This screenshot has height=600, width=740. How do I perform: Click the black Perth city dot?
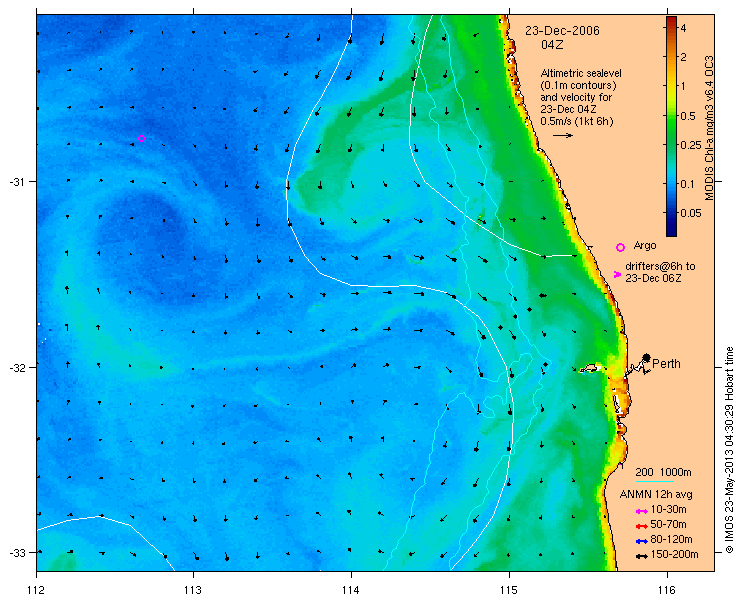647,357
